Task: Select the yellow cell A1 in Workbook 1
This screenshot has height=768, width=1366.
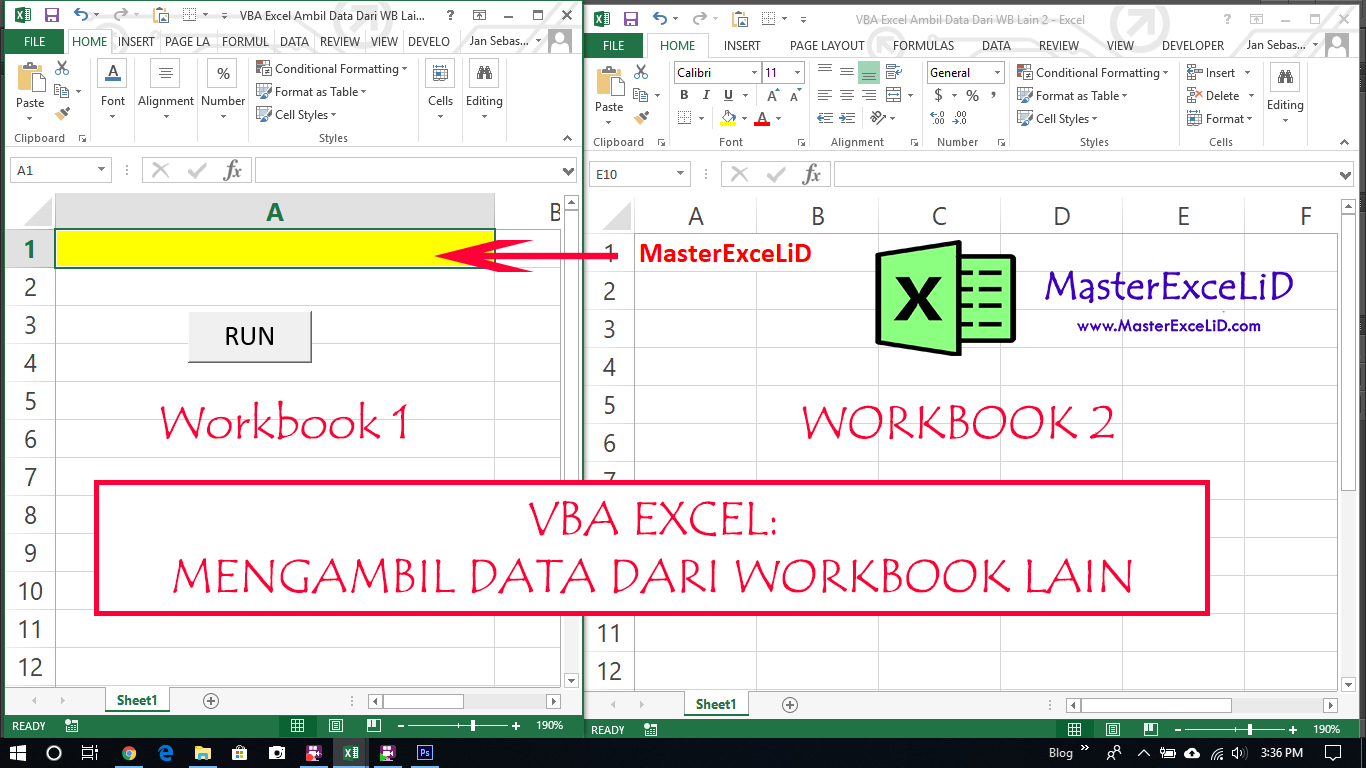Action: (x=275, y=248)
